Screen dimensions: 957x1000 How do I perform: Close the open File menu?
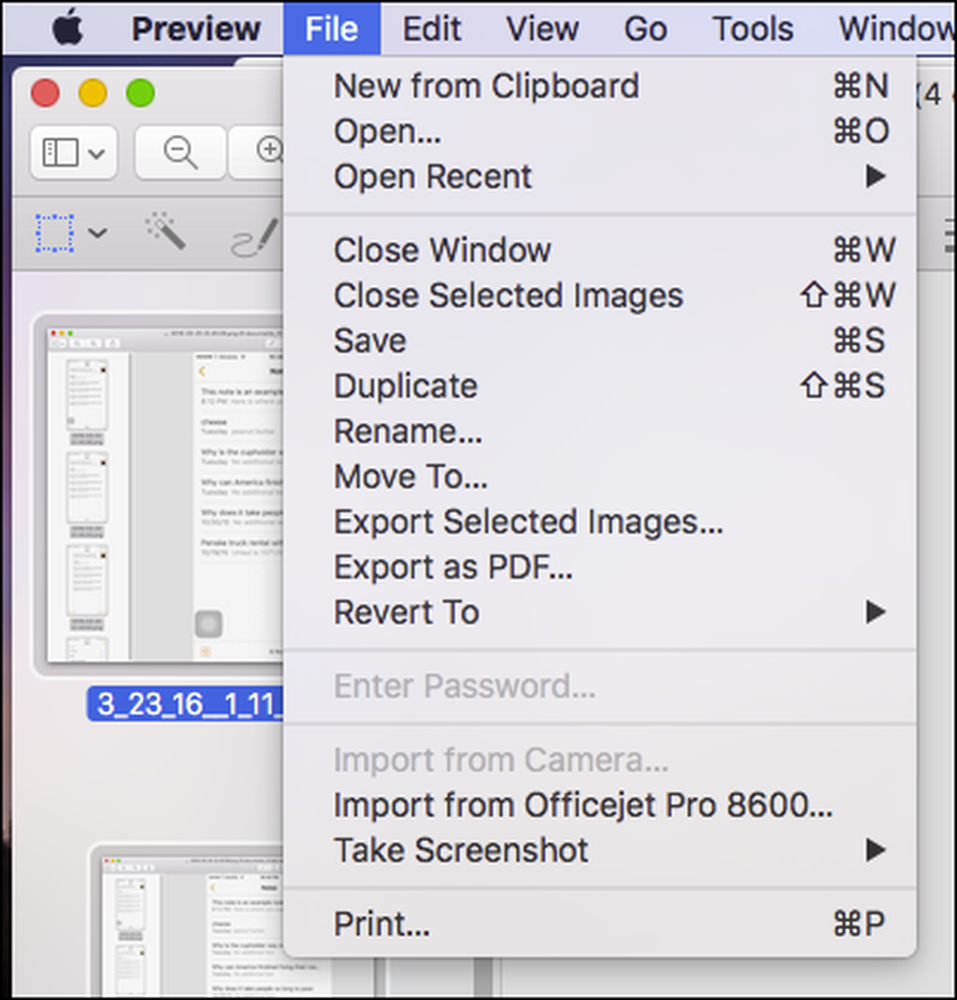(x=332, y=29)
